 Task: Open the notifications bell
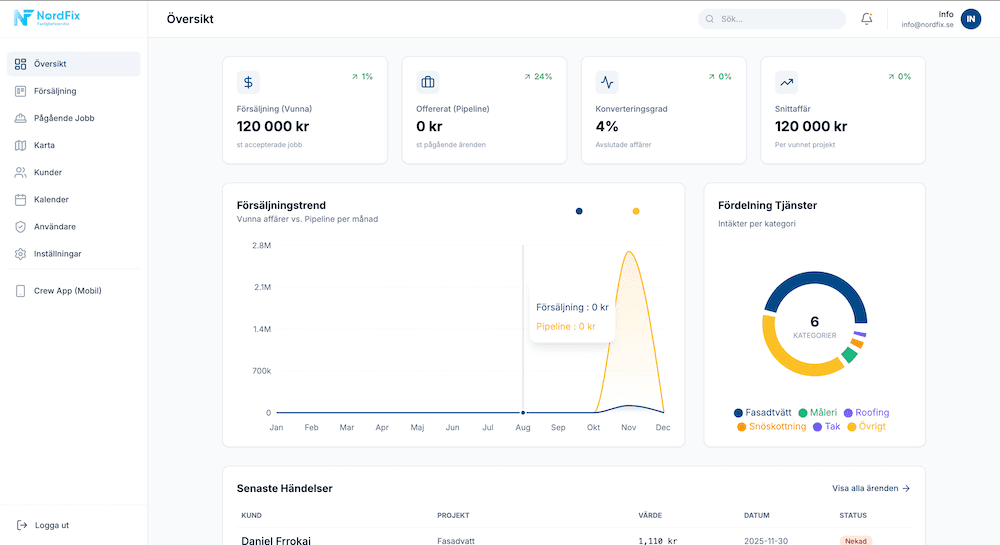867,19
